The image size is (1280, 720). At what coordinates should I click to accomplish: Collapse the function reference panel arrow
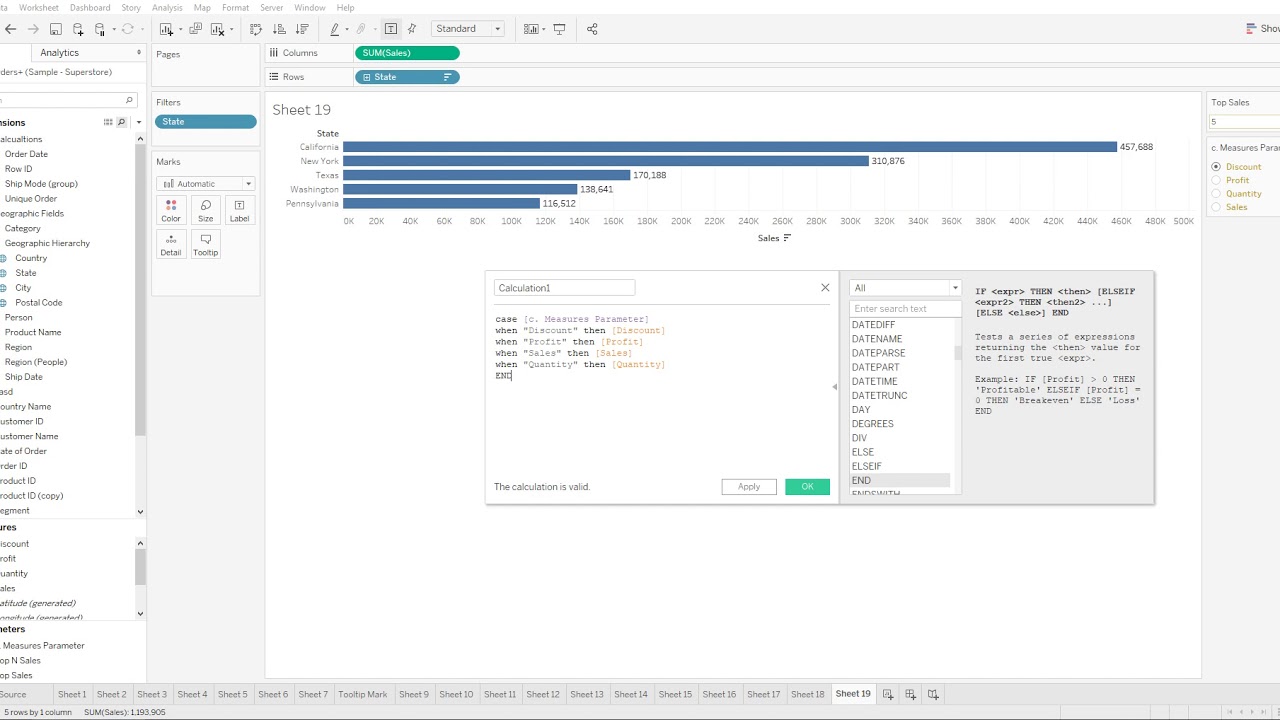835,387
